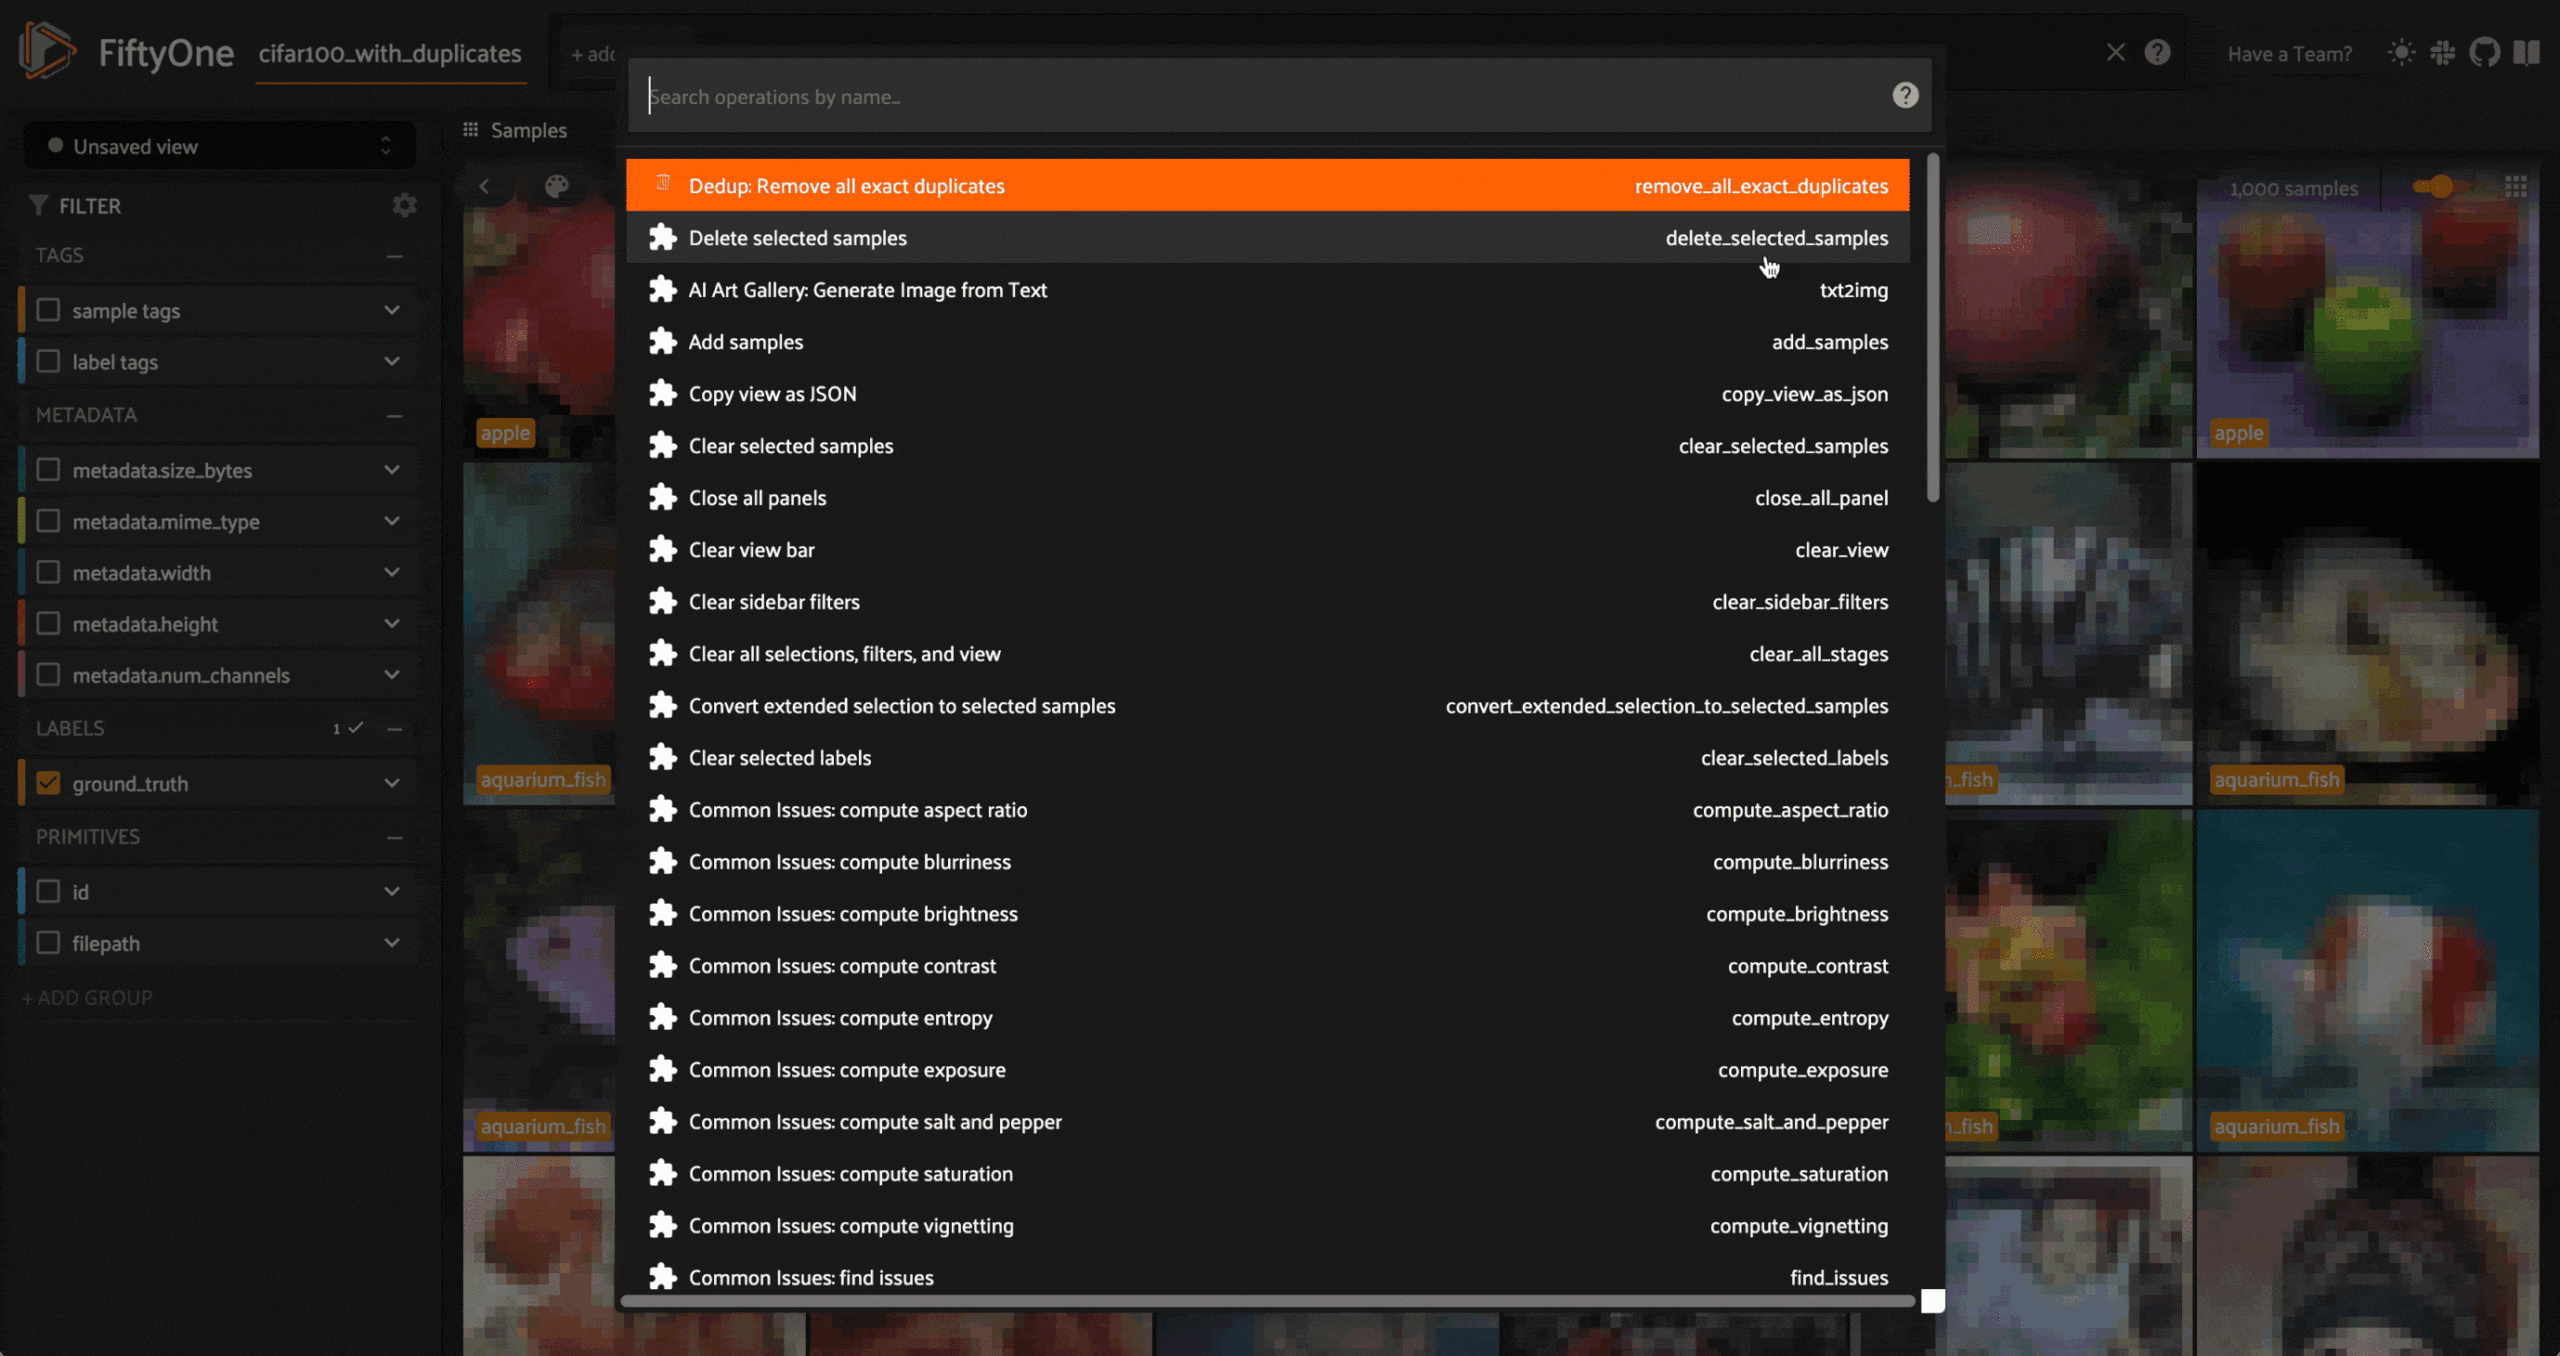Check the sample tags checkbox

[48, 310]
